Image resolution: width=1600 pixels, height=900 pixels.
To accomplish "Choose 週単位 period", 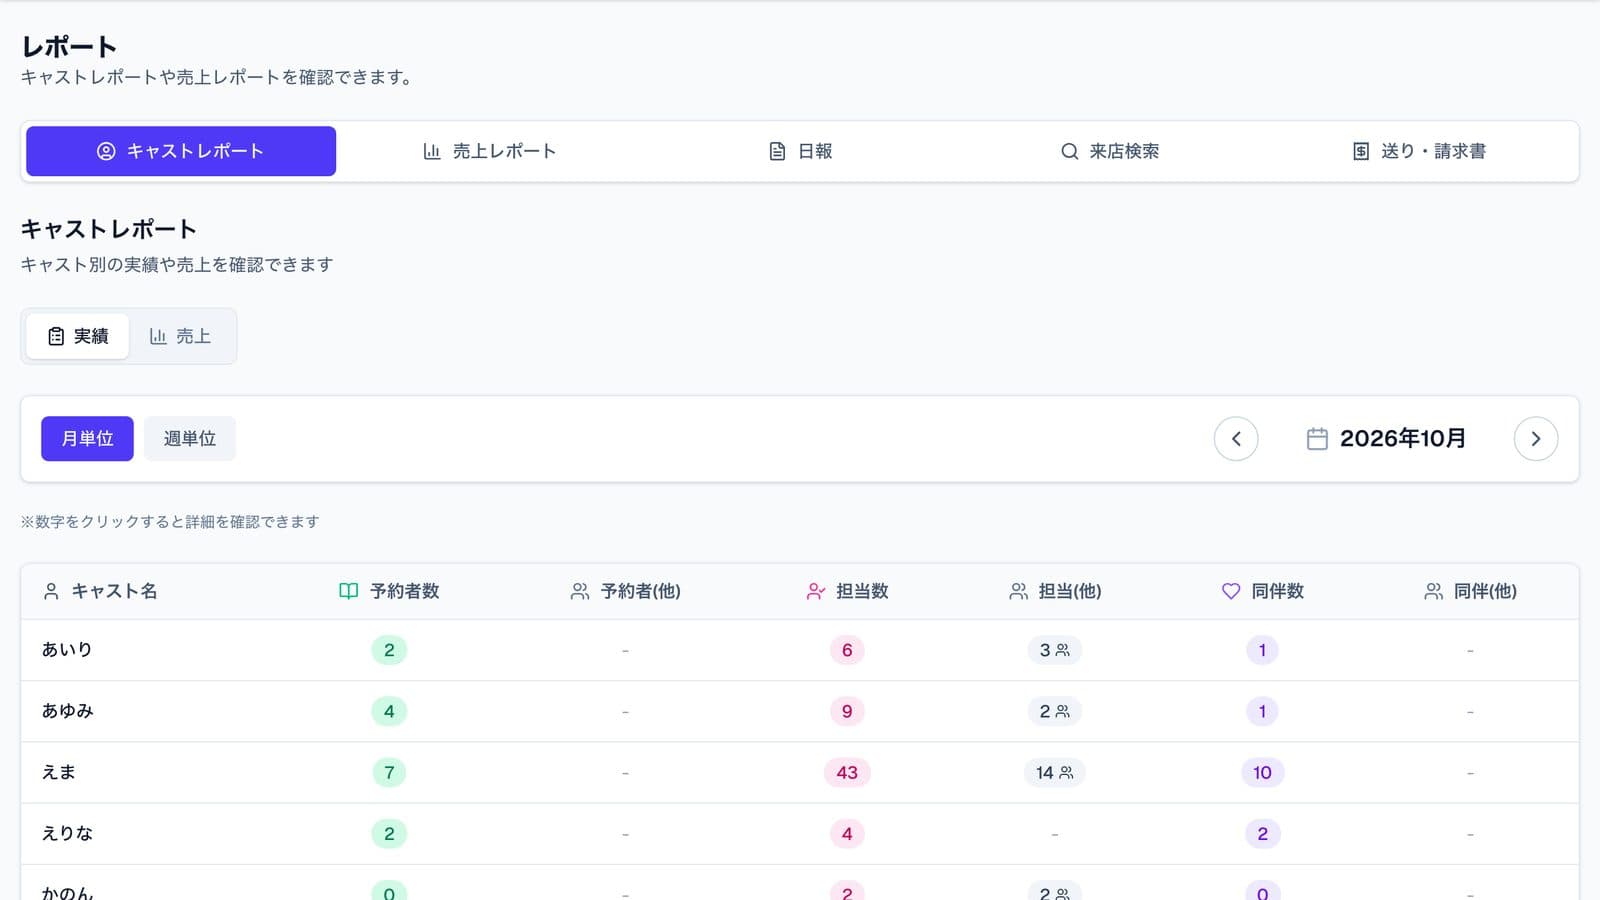I will point(190,439).
